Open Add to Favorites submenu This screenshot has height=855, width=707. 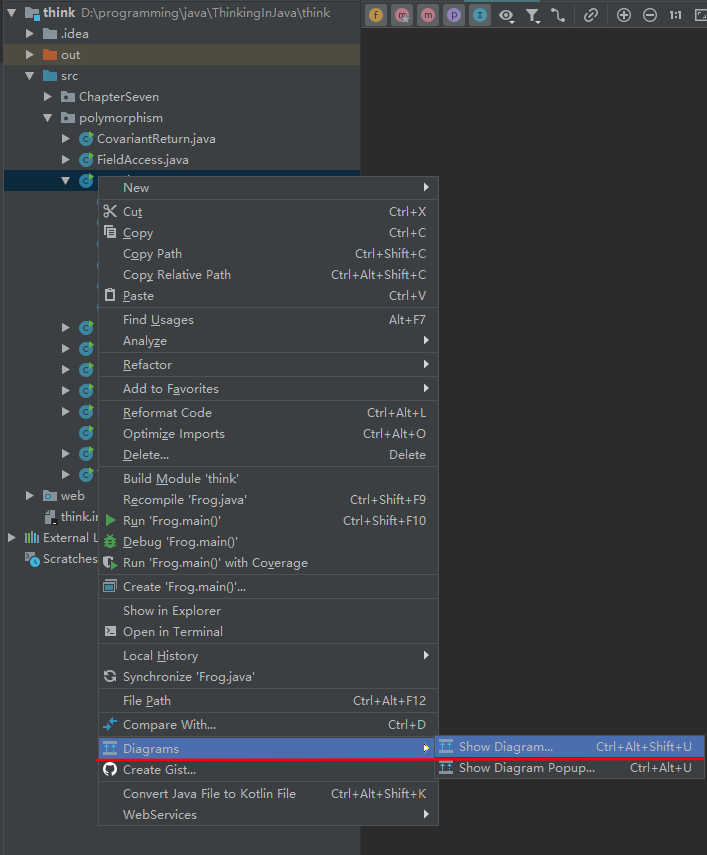(268, 389)
